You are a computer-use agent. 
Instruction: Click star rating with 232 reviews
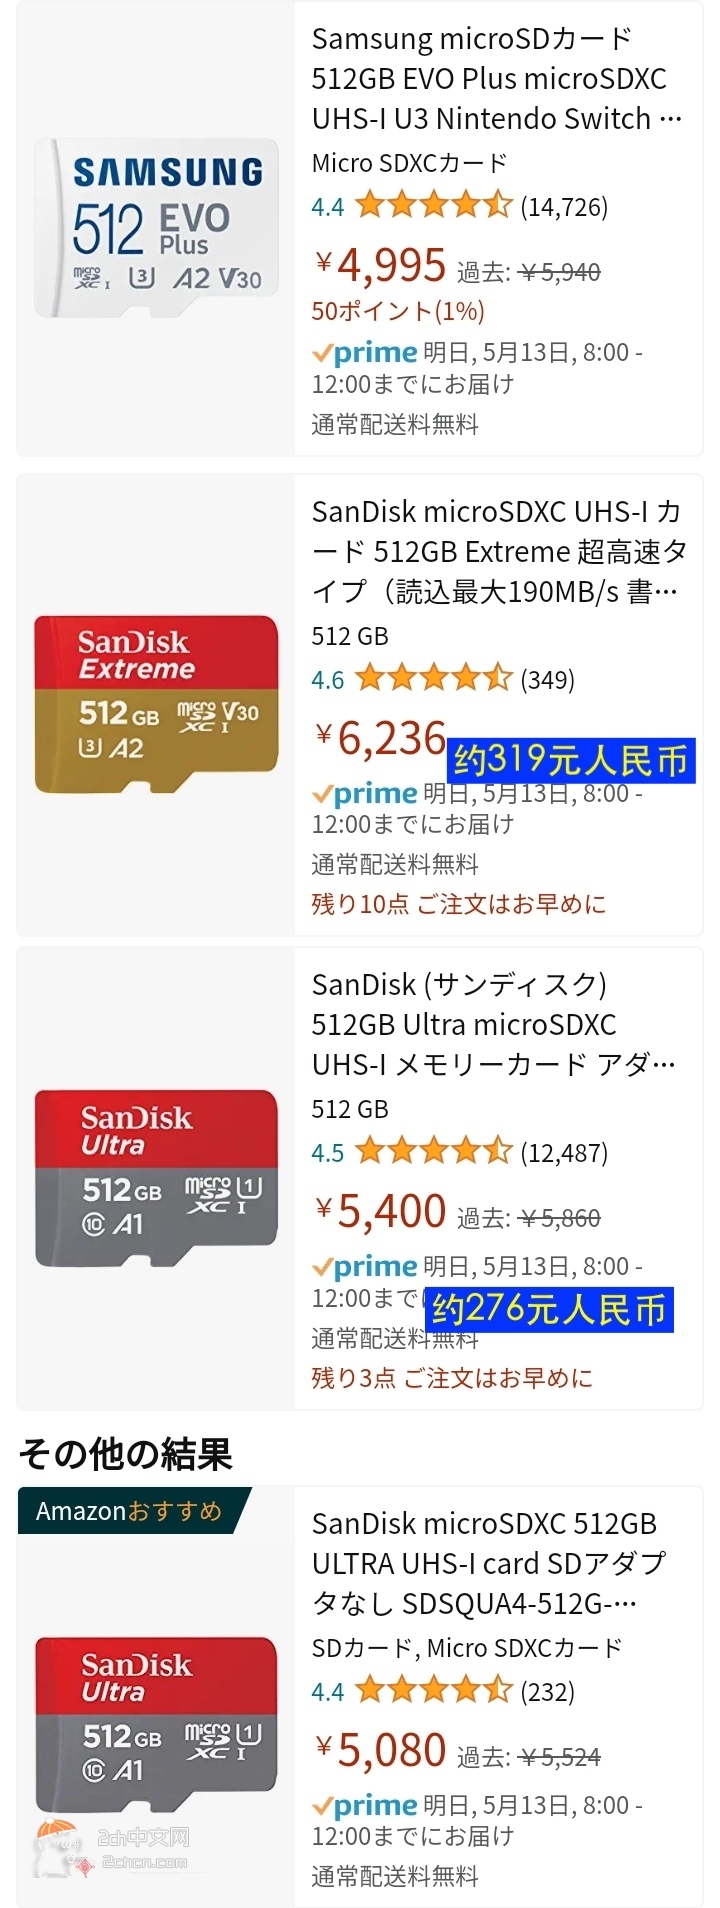(433, 1692)
